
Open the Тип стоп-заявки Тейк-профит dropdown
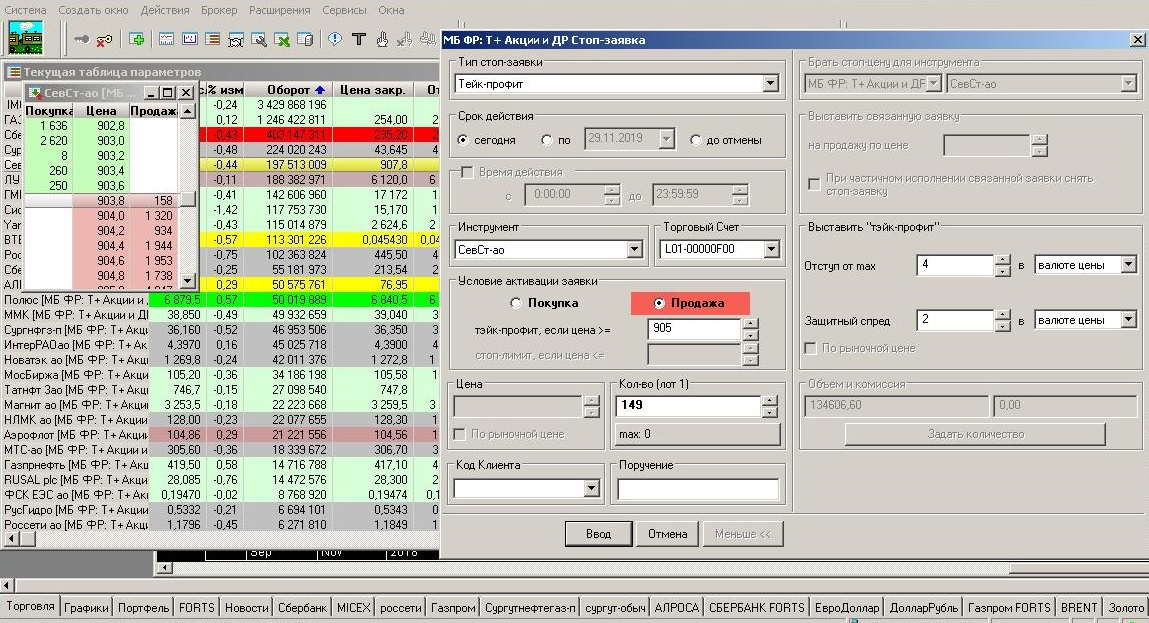pos(770,84)
